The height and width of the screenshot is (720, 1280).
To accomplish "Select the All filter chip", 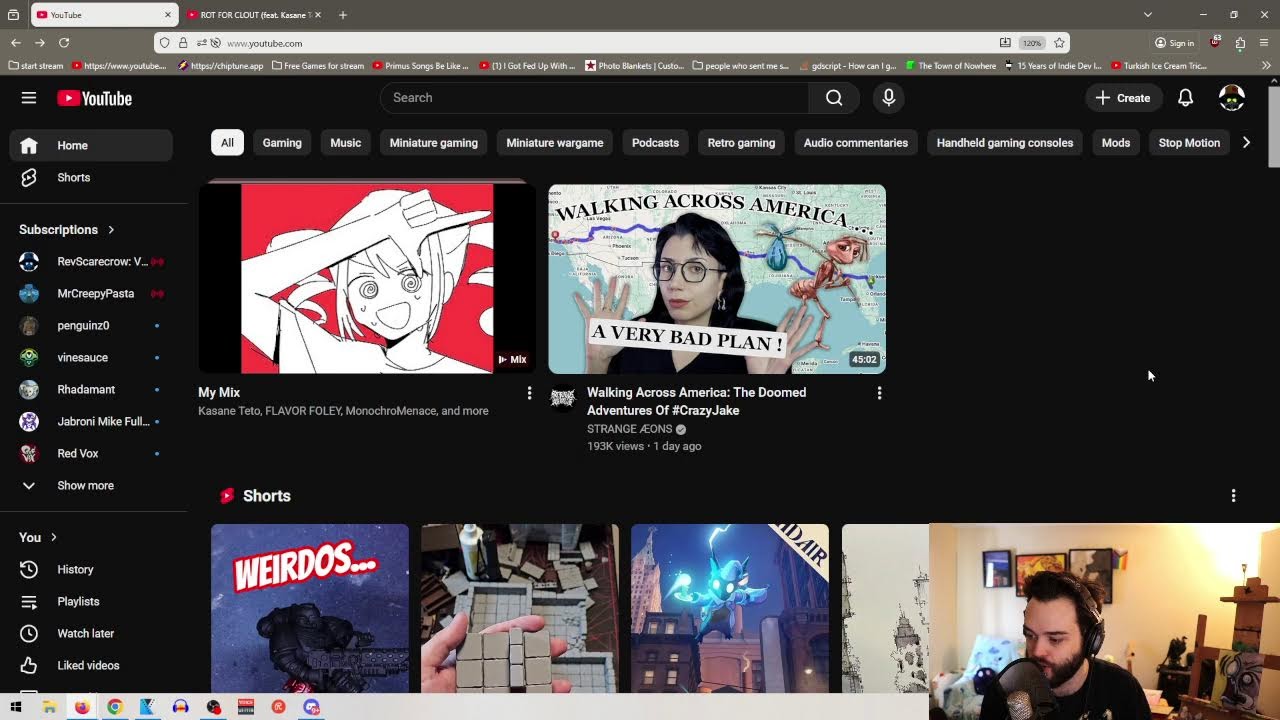I will 227,143.
